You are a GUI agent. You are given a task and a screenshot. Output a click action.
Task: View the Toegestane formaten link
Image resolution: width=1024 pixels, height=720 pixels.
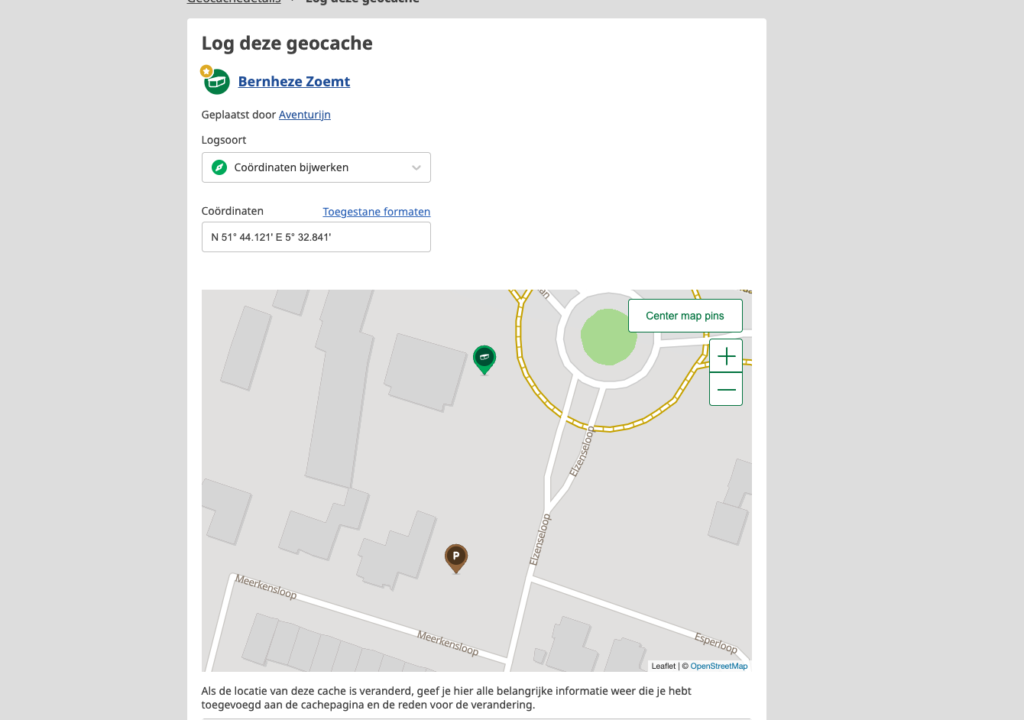pyautogui.click(x=376, y=211)
